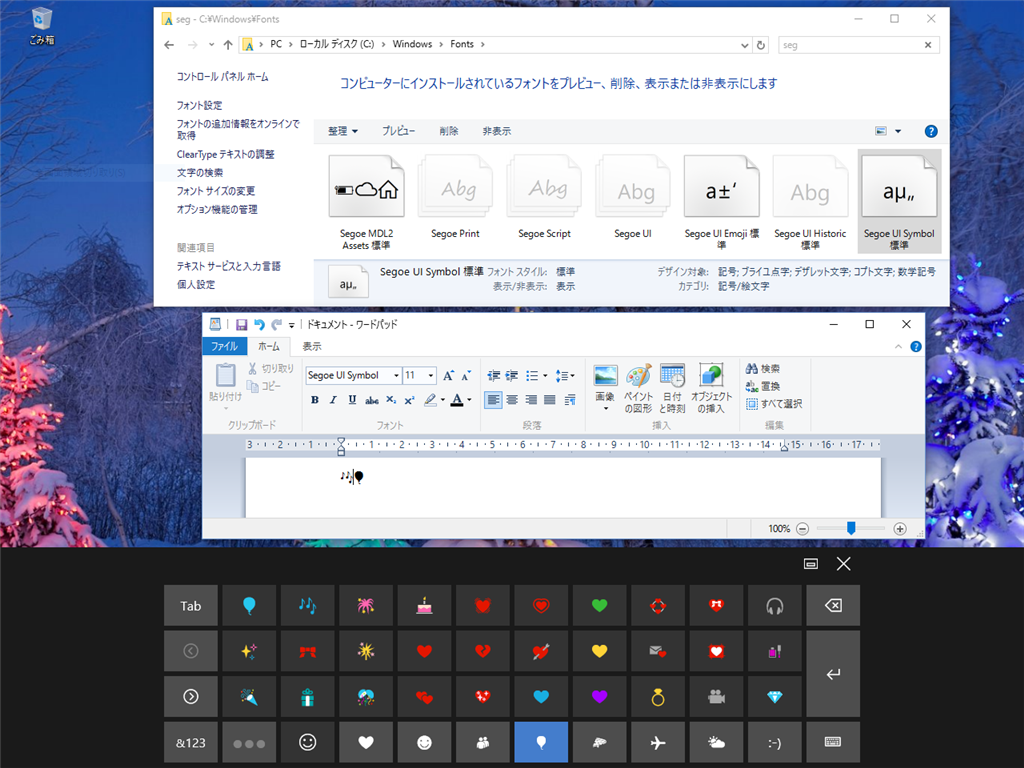1024x768 pixels.
Task: Select the ring emoji key
Action: [x=658, y=697]
